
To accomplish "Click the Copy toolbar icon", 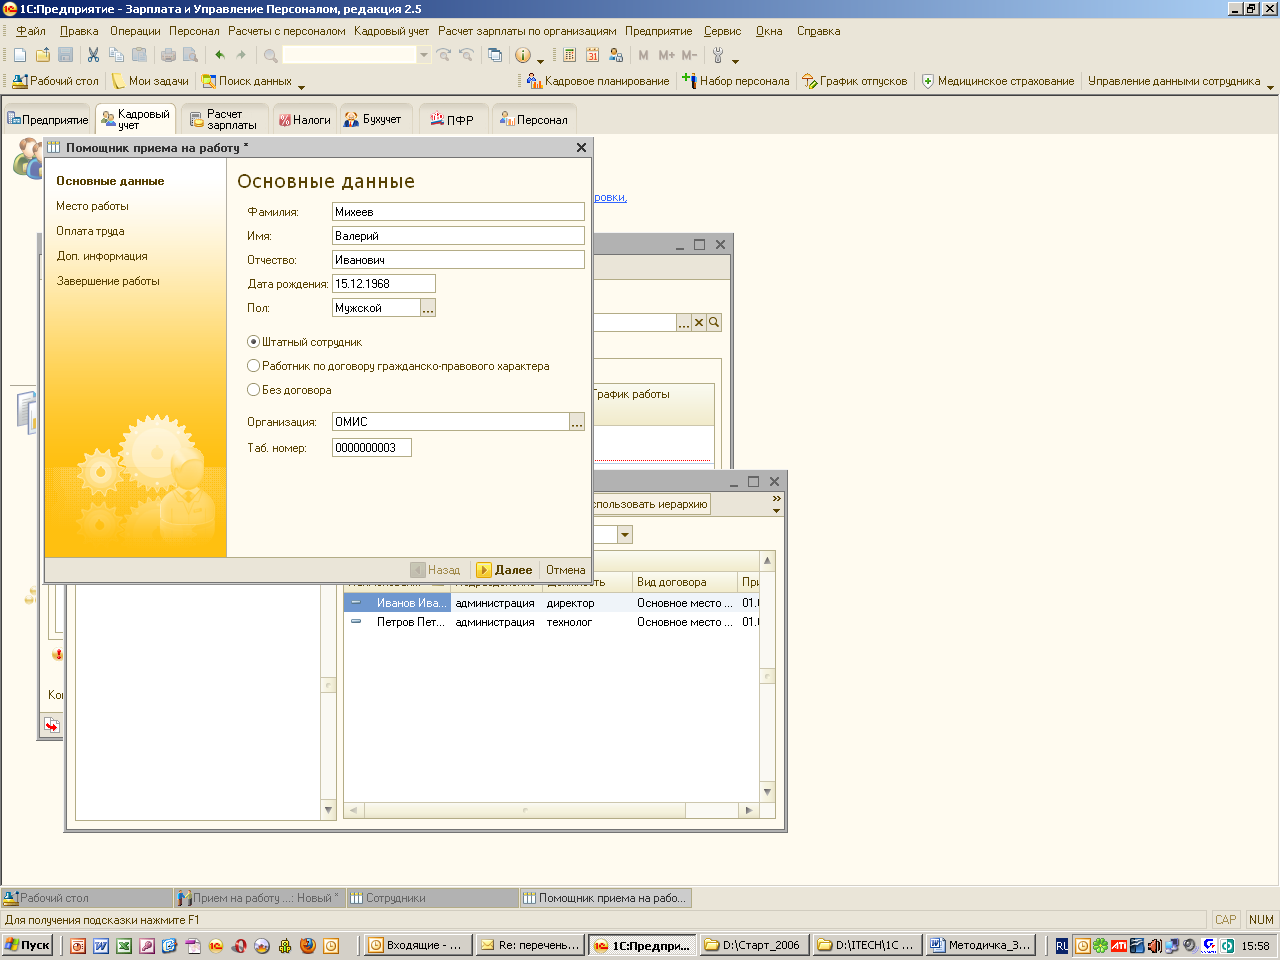I will point(117,55).
